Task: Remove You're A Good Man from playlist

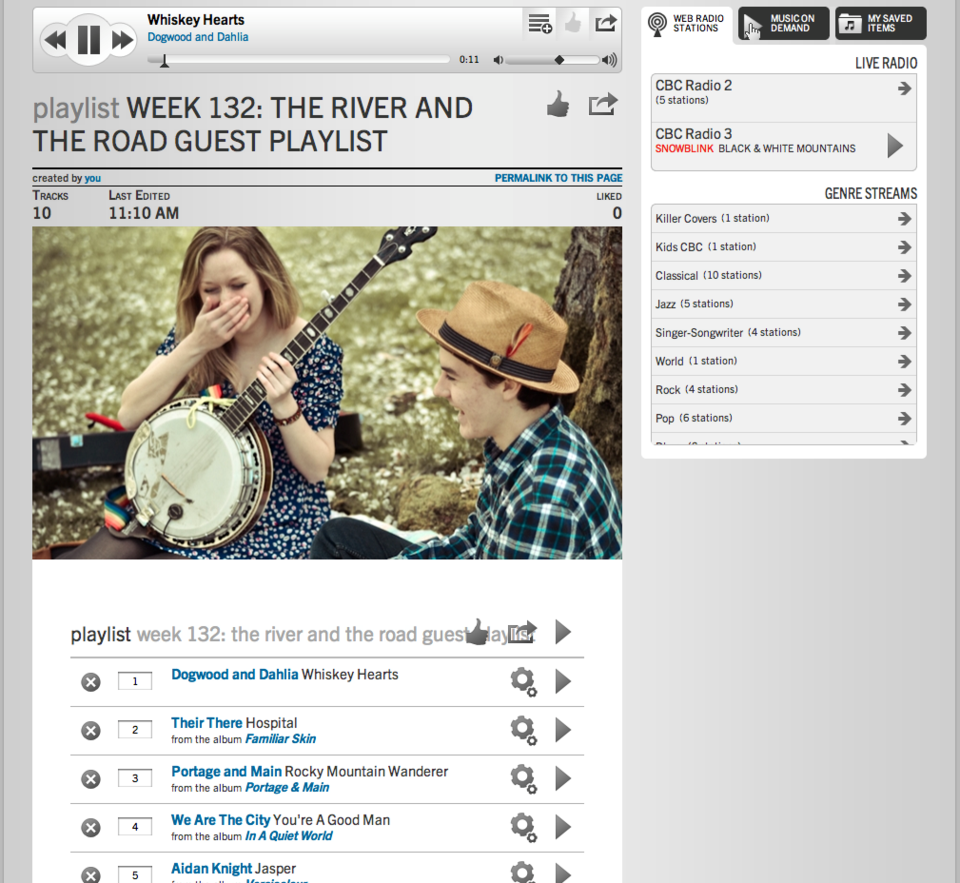Action: pos(91,827)
